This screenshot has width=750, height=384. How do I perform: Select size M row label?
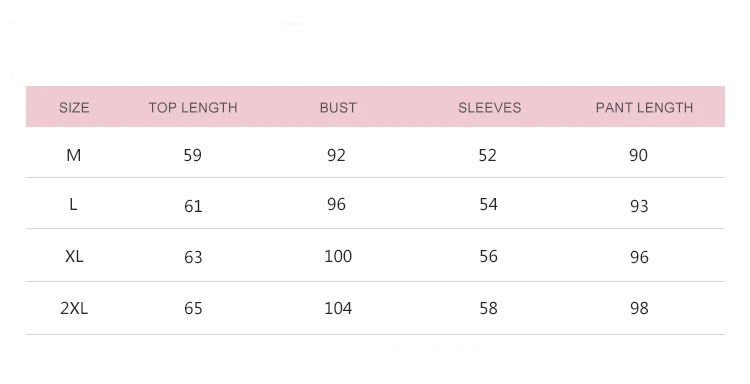[74, 155]
